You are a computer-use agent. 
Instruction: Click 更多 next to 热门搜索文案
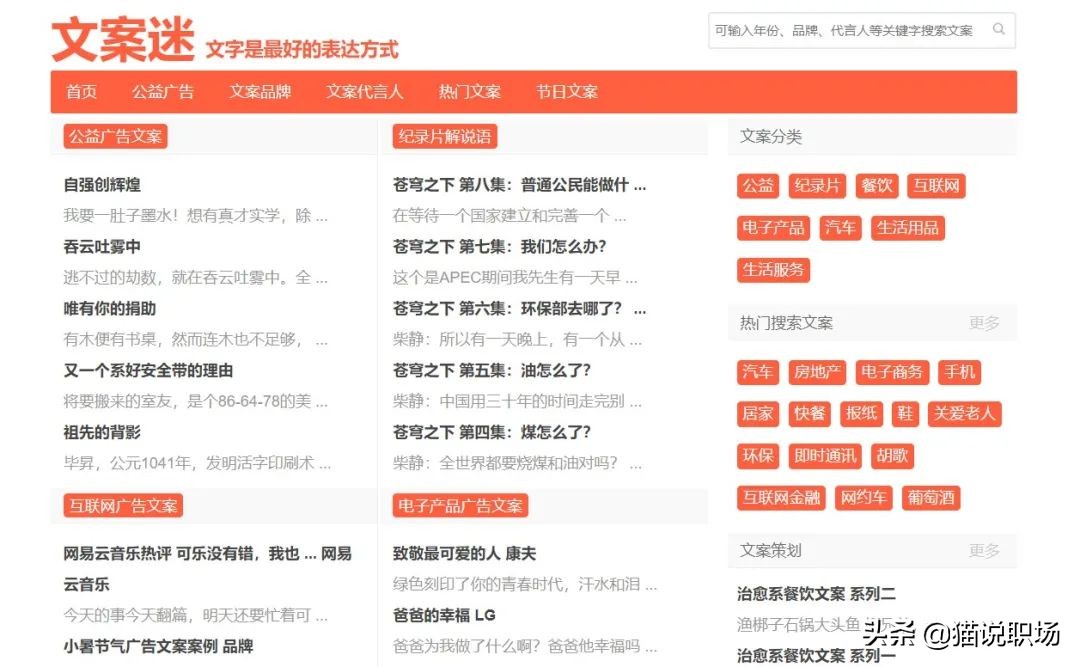984,322
